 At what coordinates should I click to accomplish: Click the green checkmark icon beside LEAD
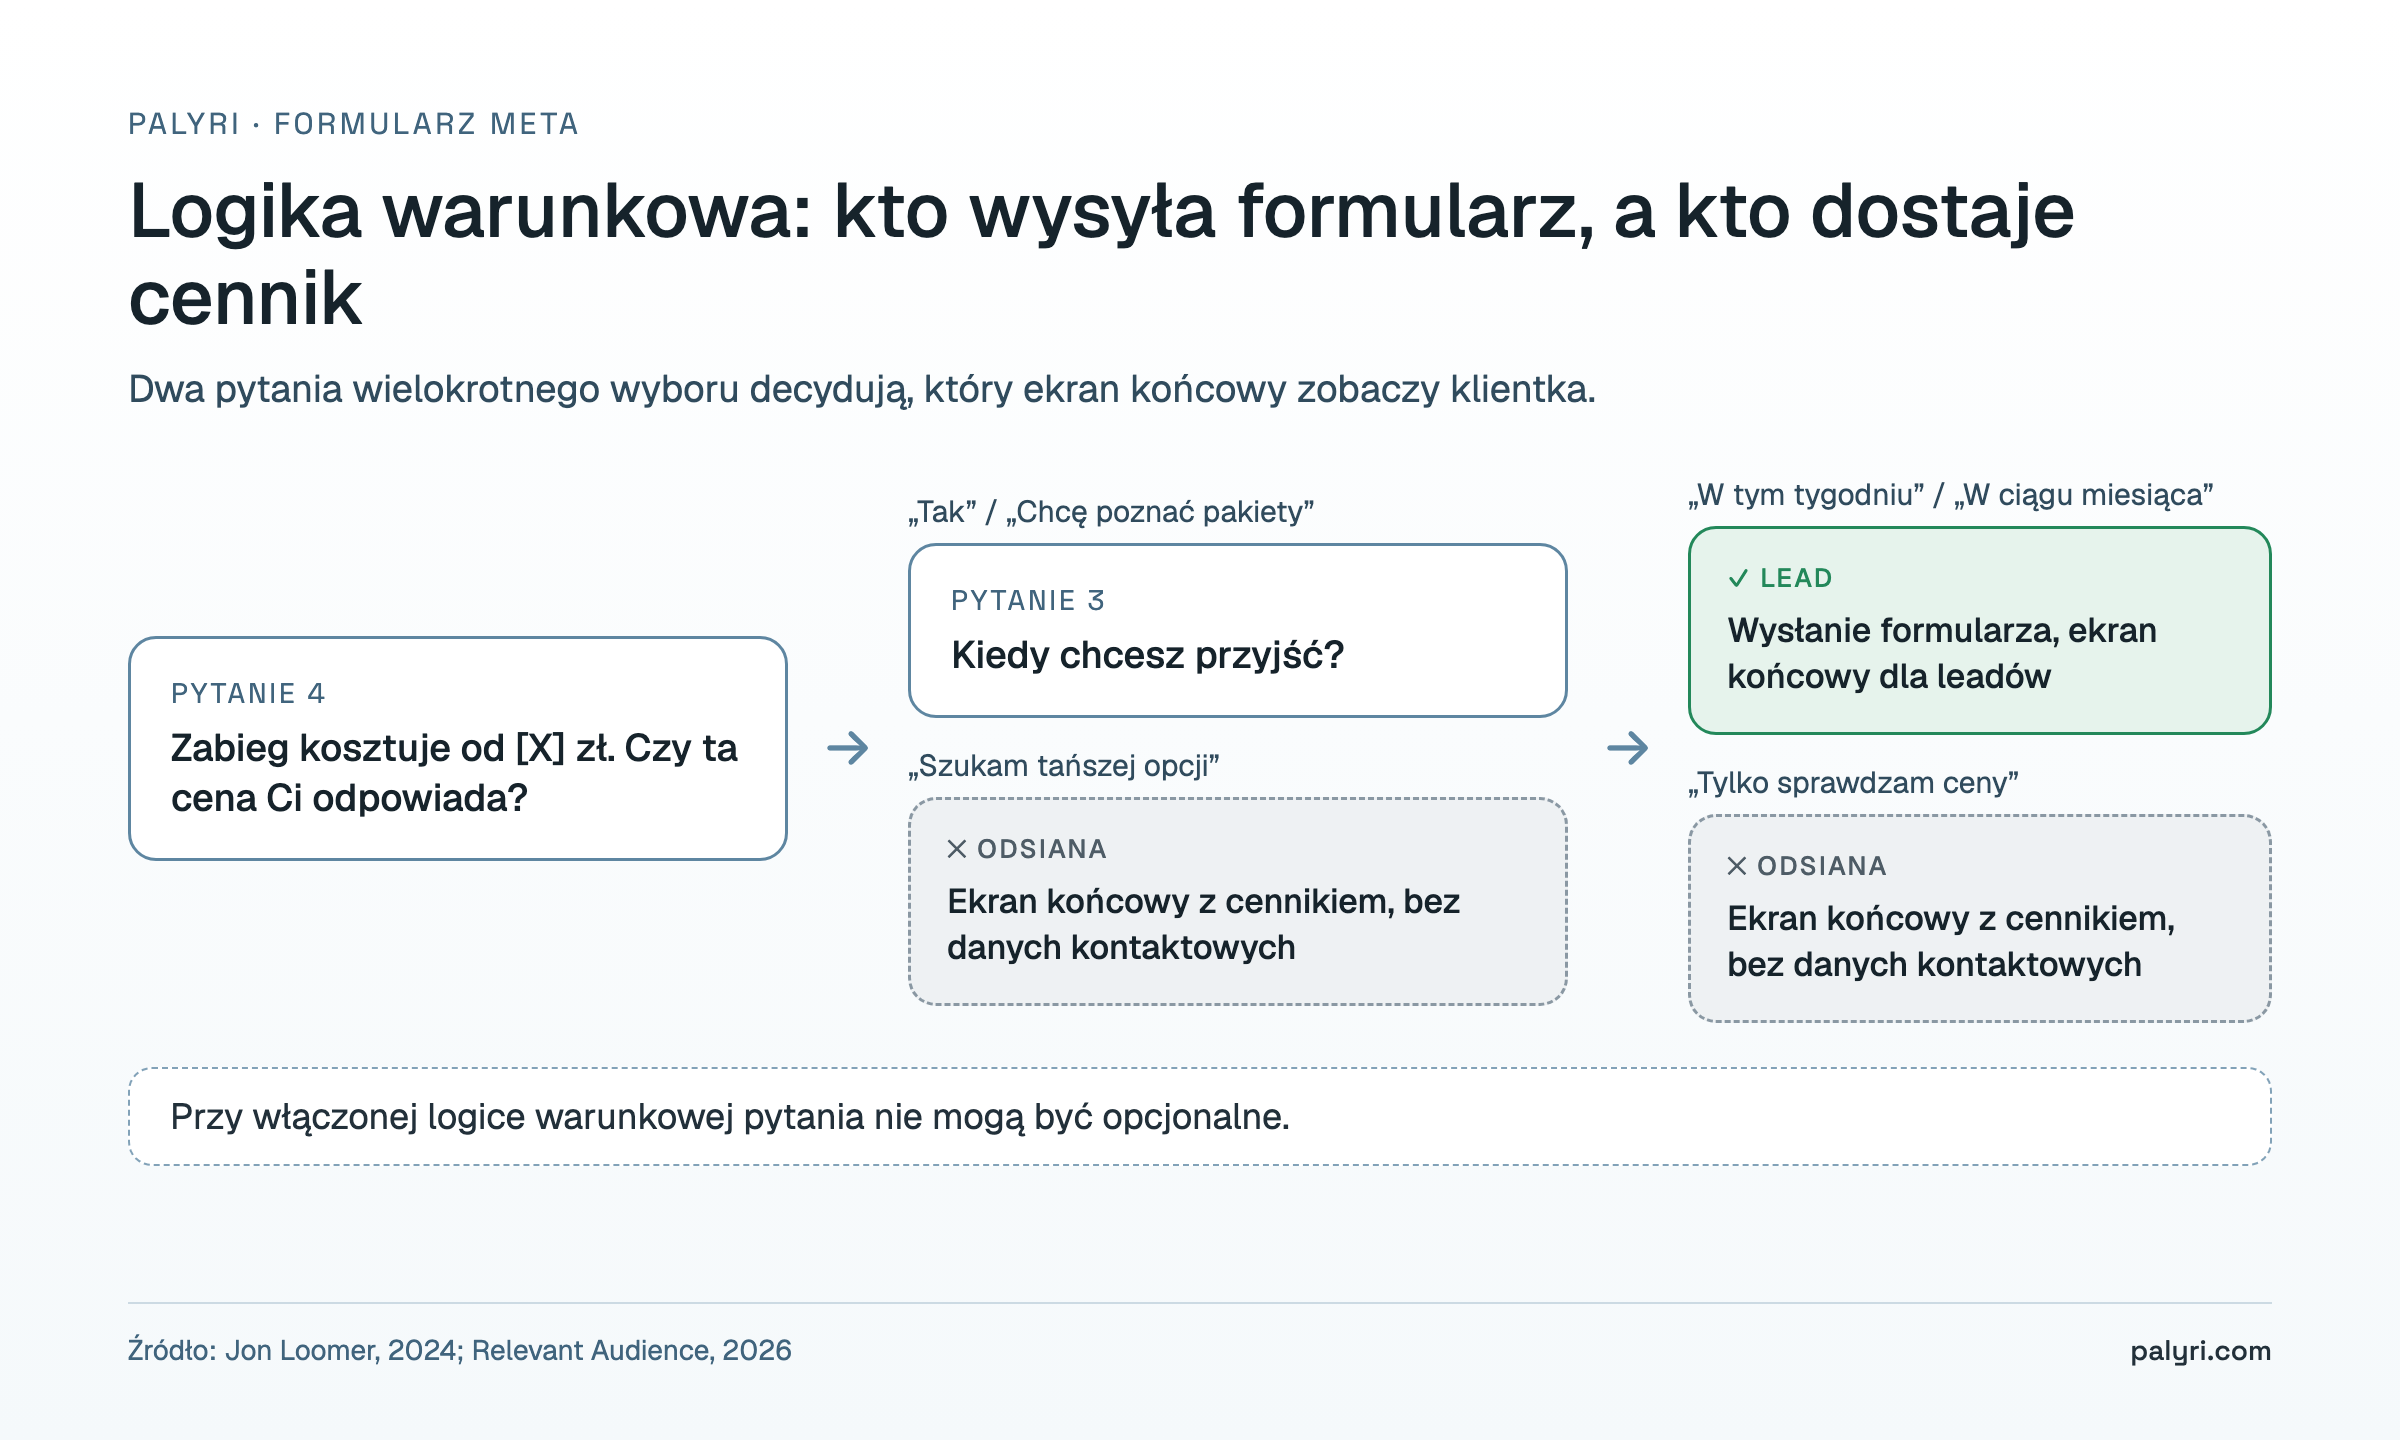[1739, 578]
